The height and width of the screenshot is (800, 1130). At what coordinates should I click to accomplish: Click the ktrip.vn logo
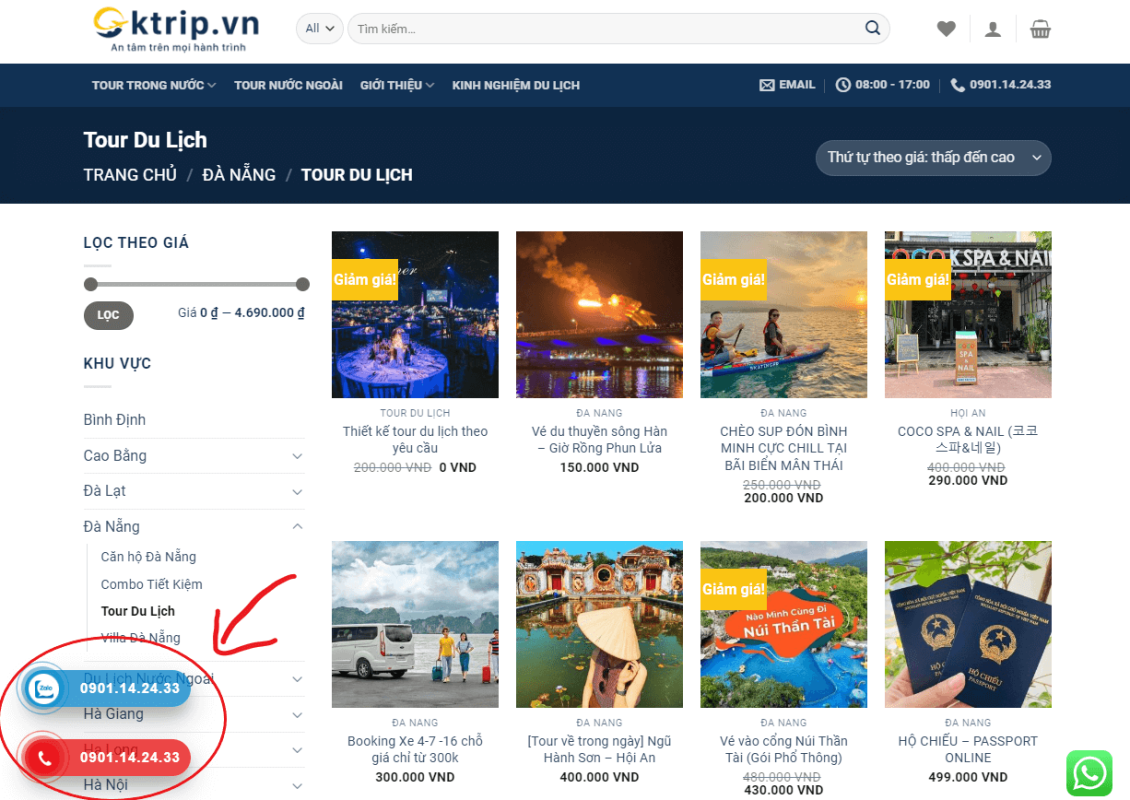(x=177, y=30)
